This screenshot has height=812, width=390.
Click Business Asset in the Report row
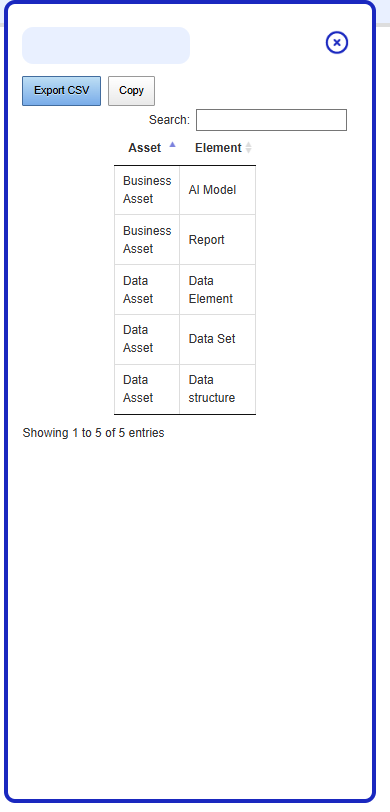(x=147, y=240)
